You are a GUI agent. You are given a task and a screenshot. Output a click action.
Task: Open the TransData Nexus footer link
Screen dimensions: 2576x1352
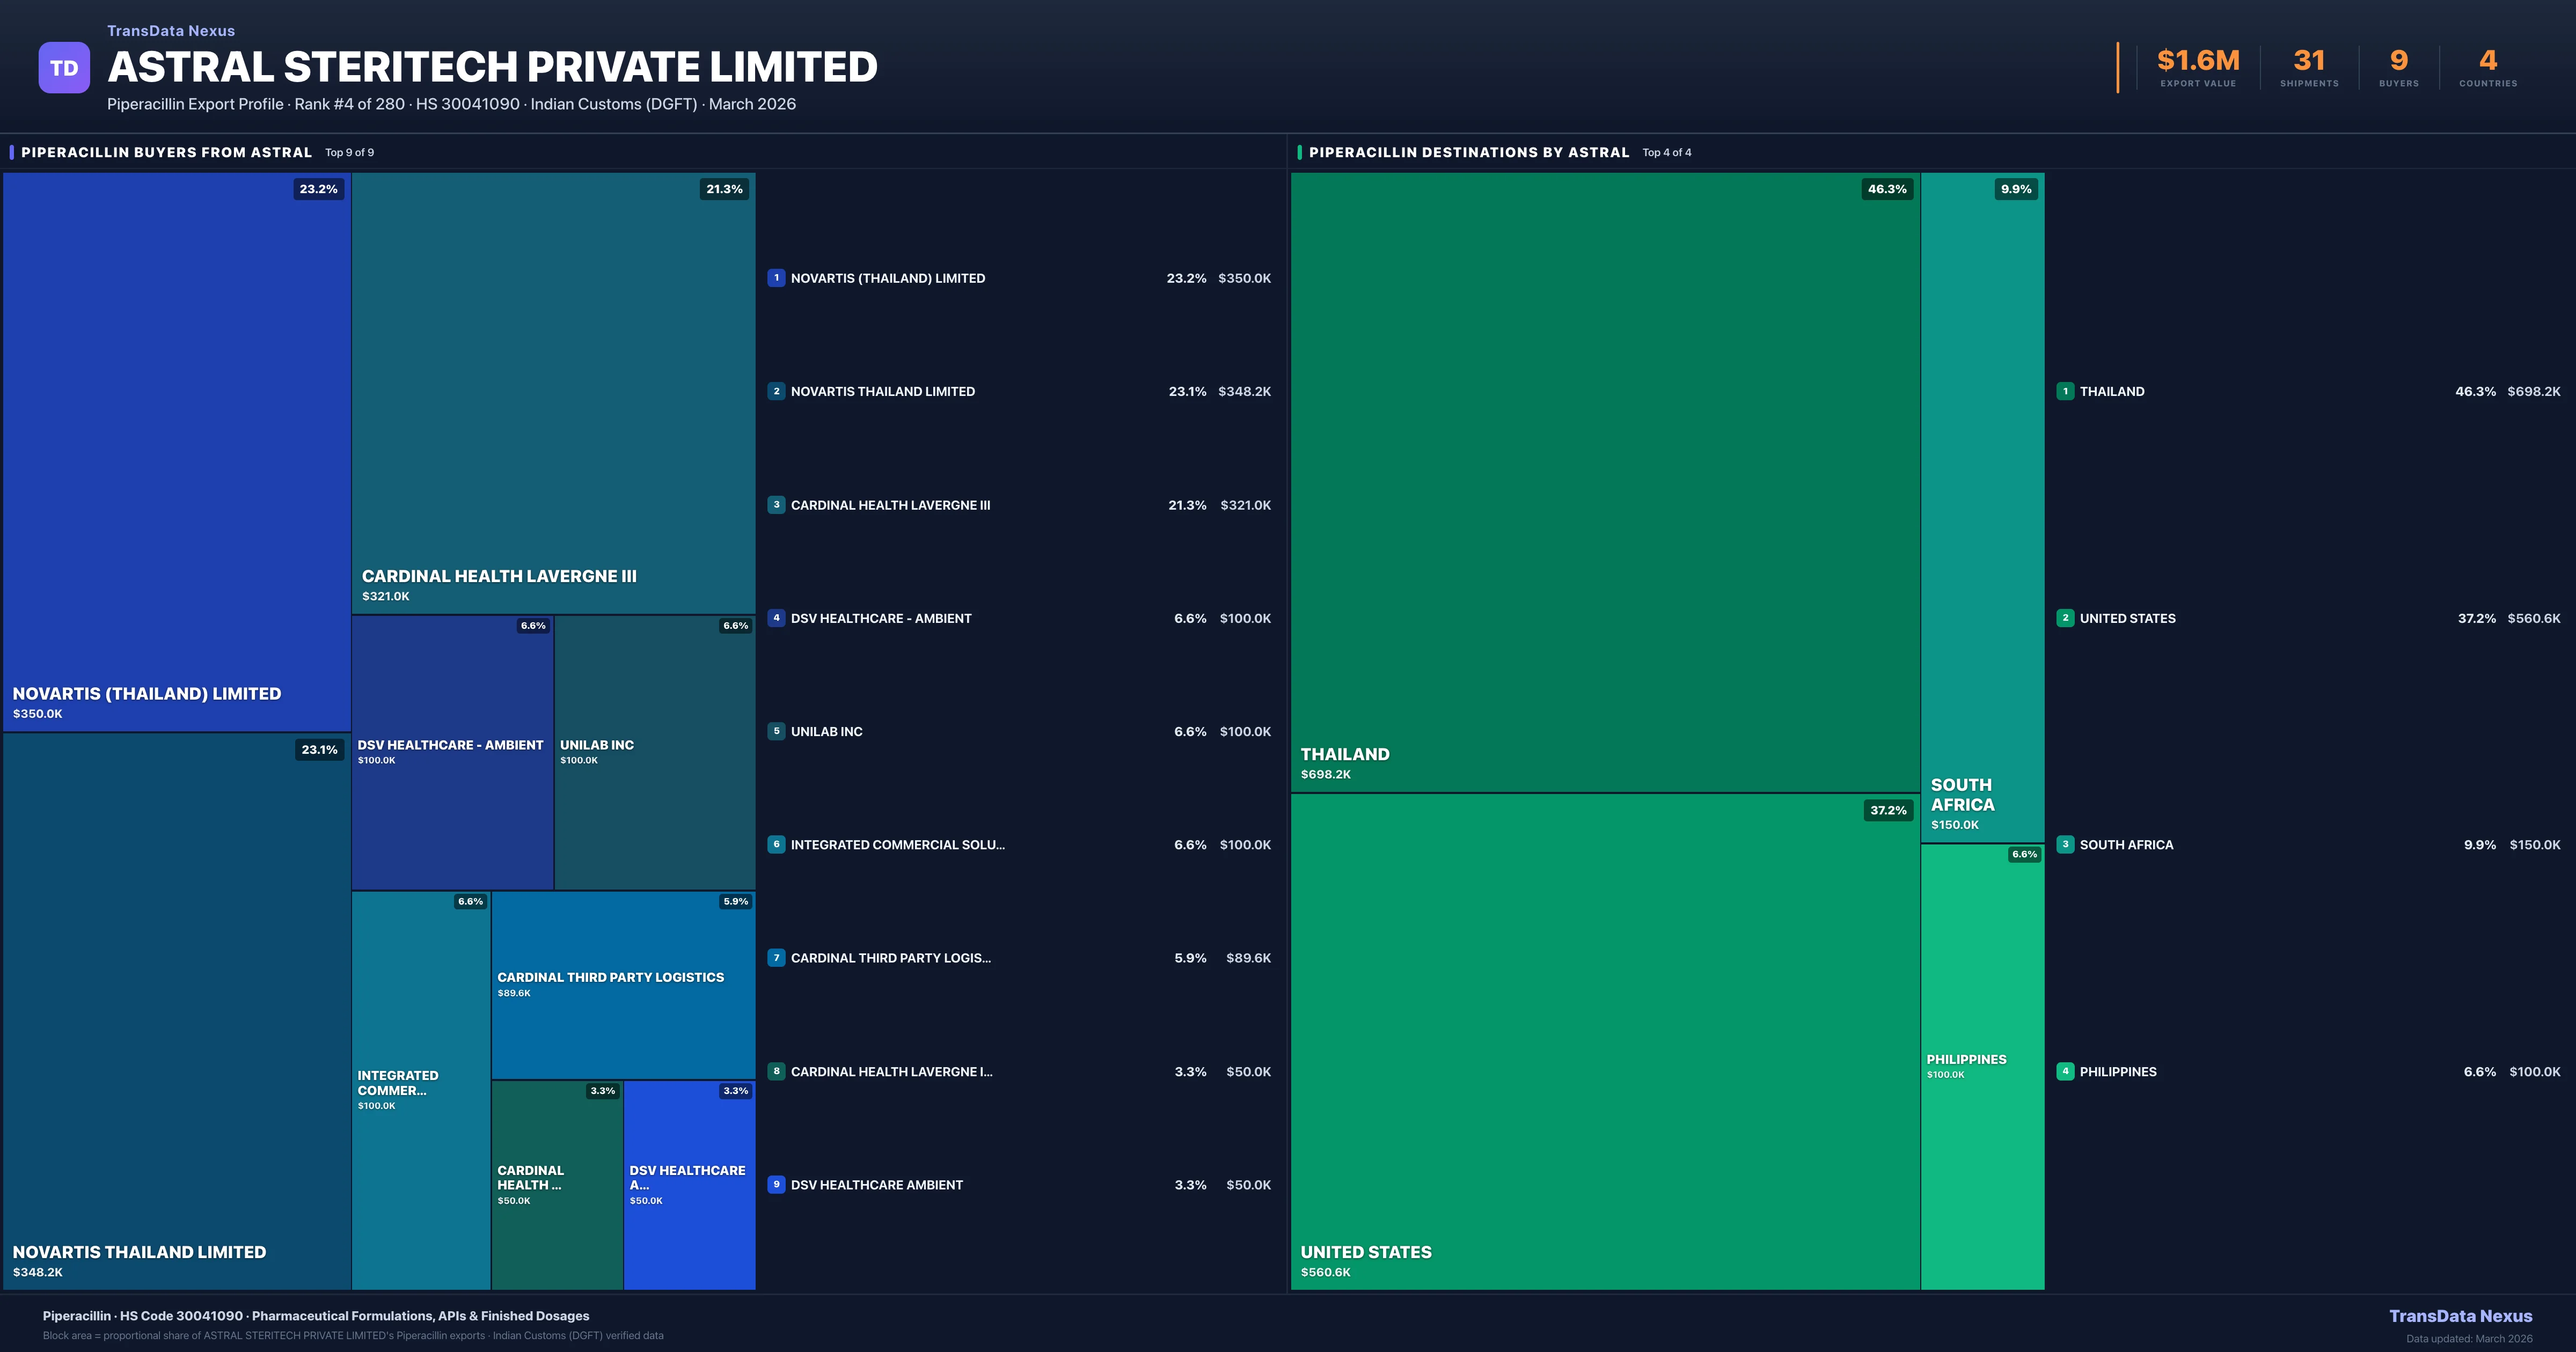click(2460, 1316)
